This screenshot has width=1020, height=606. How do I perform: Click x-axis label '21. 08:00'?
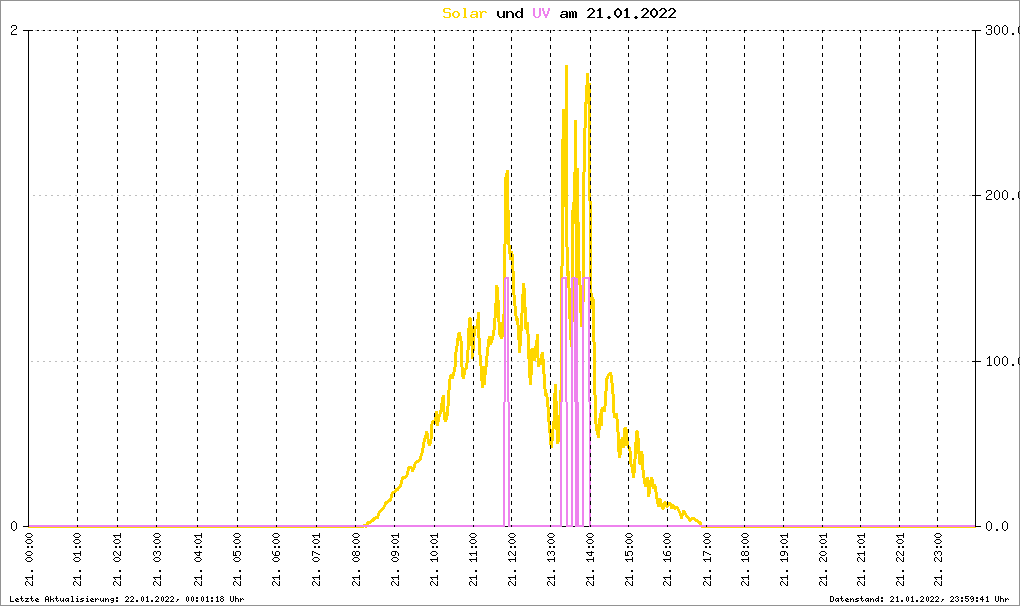coord(356,560)
